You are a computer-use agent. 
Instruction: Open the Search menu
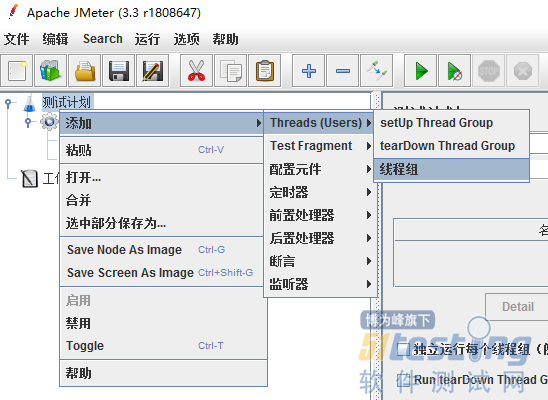pos(103,39)
